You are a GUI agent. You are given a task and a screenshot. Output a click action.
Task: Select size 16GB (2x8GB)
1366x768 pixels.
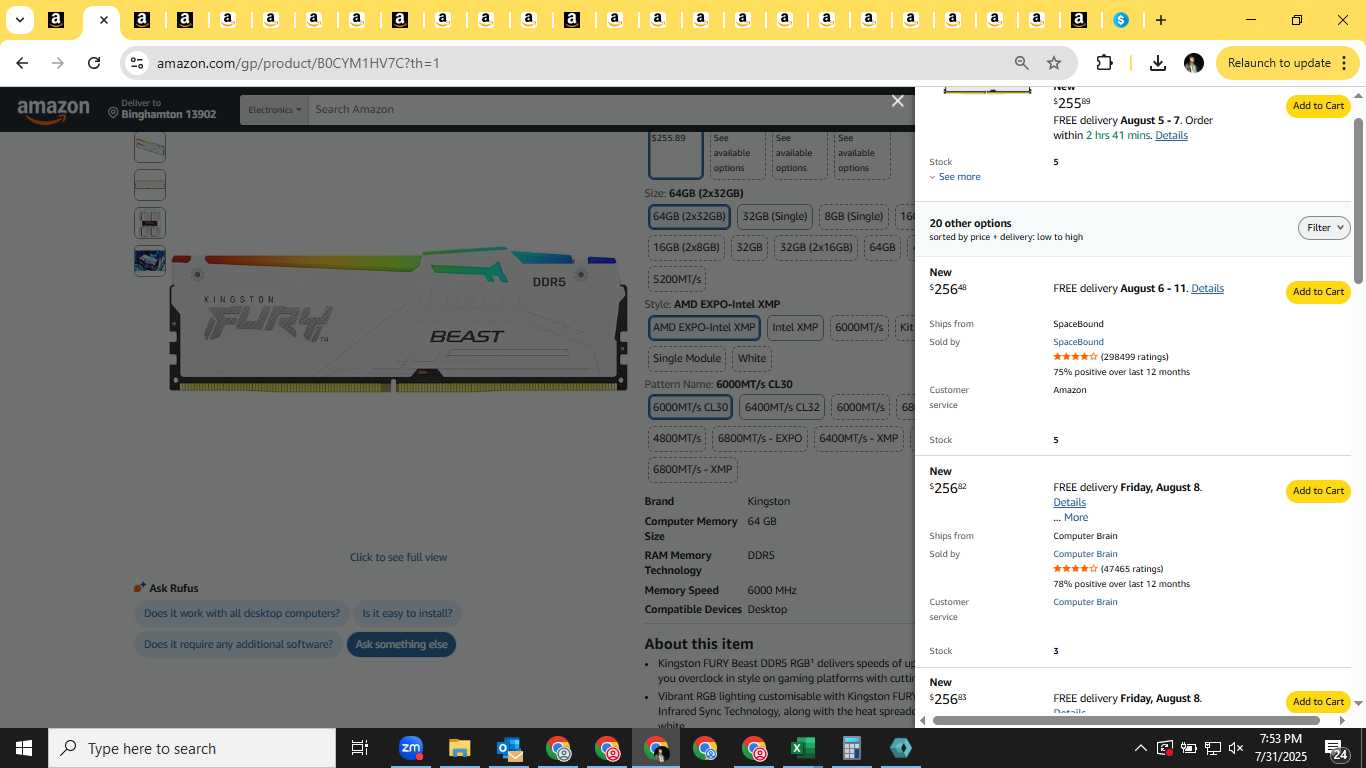(685, 248)
